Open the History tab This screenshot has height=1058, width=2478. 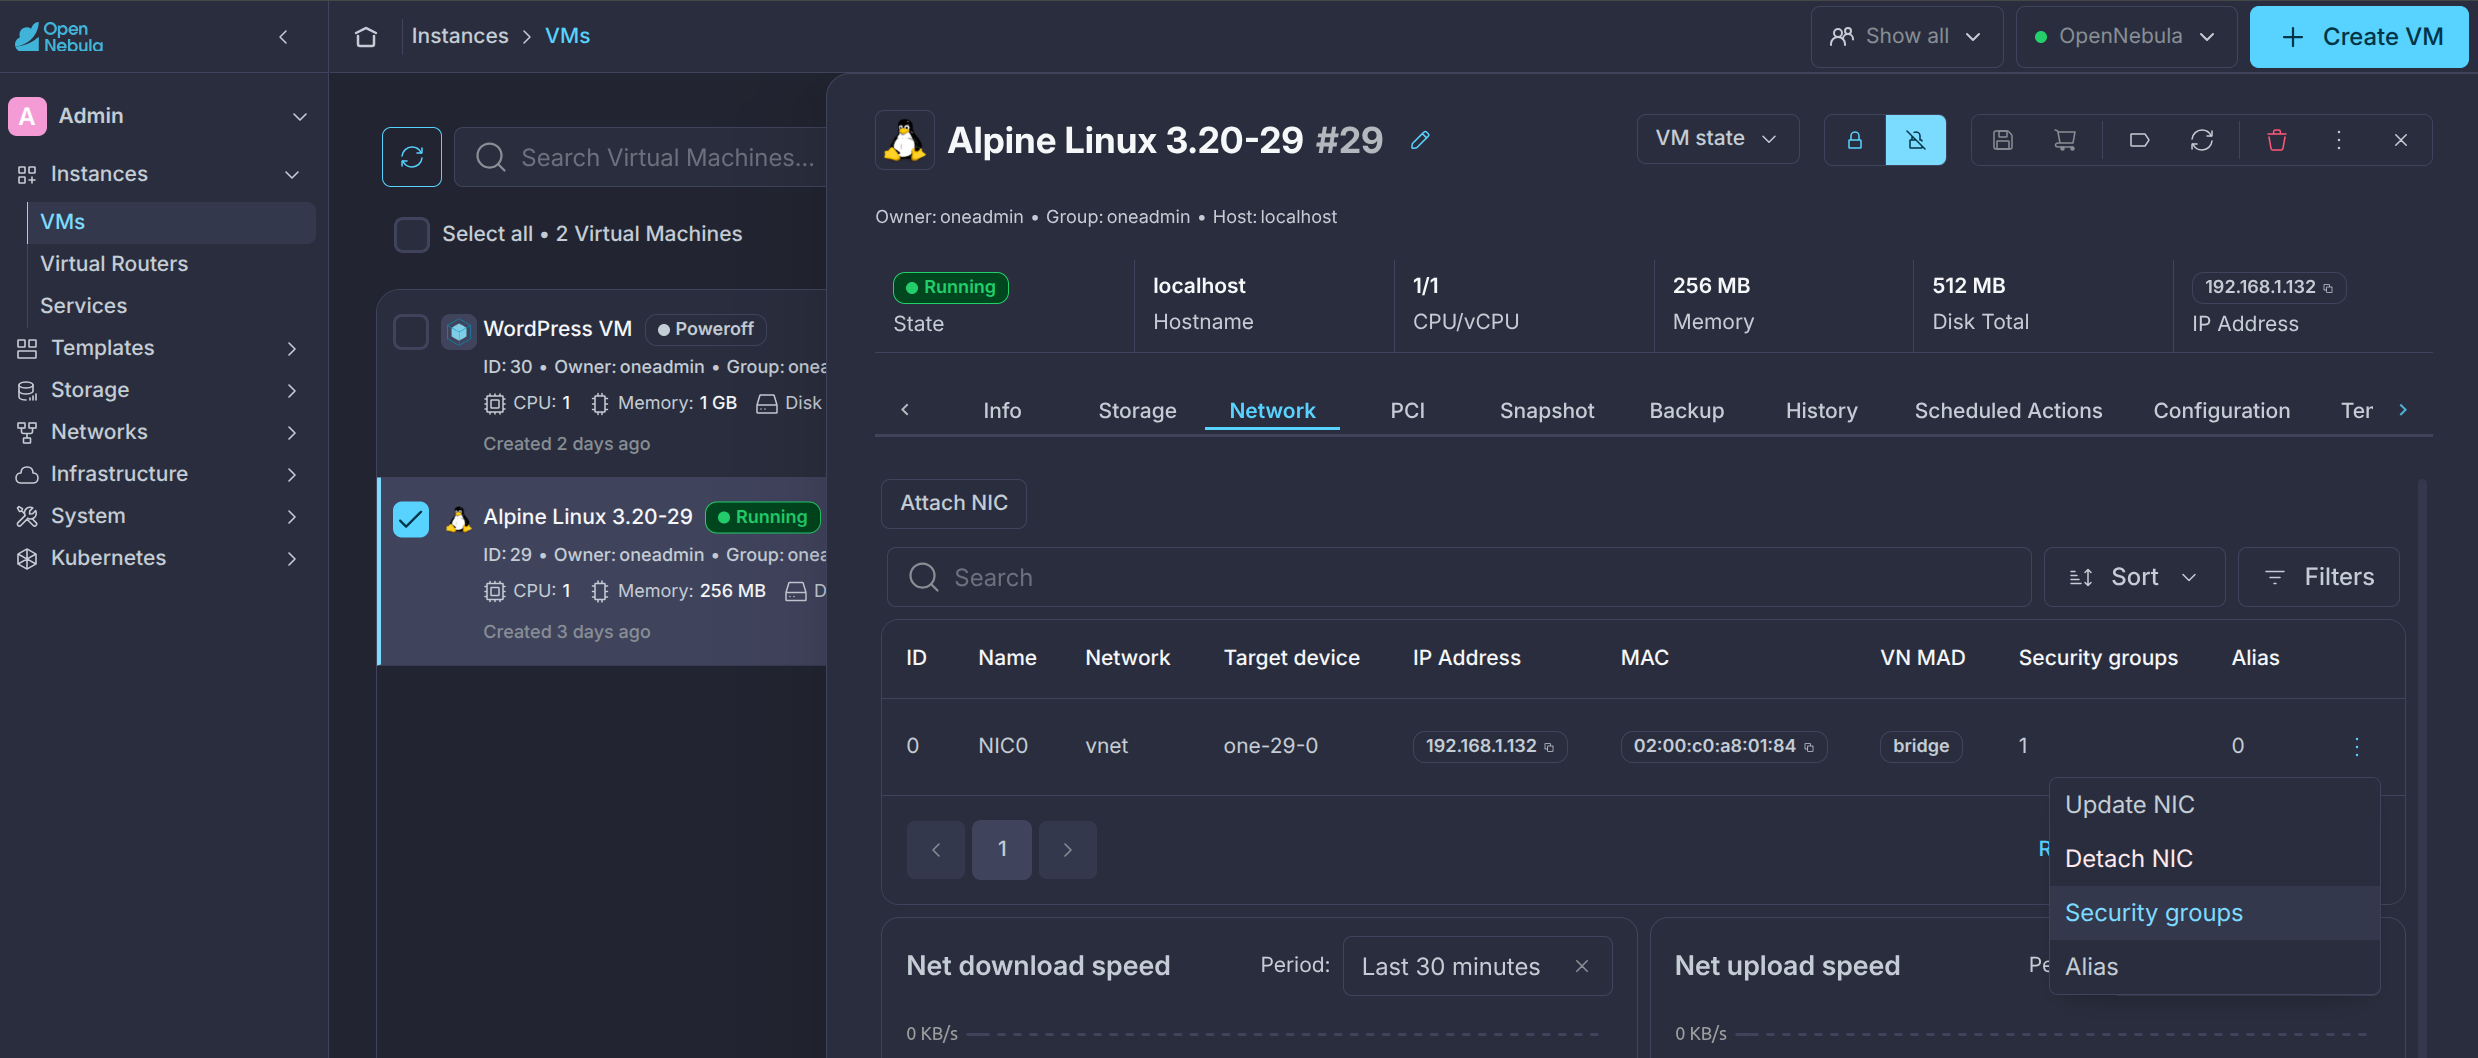pyautogui.click(x=1822, y=411)
